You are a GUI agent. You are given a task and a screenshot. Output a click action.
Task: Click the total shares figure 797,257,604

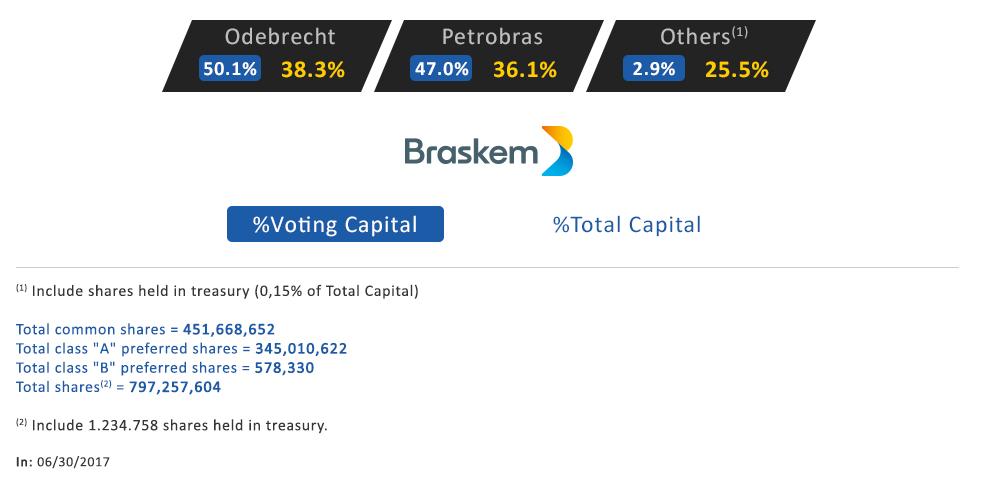point(175,387)
